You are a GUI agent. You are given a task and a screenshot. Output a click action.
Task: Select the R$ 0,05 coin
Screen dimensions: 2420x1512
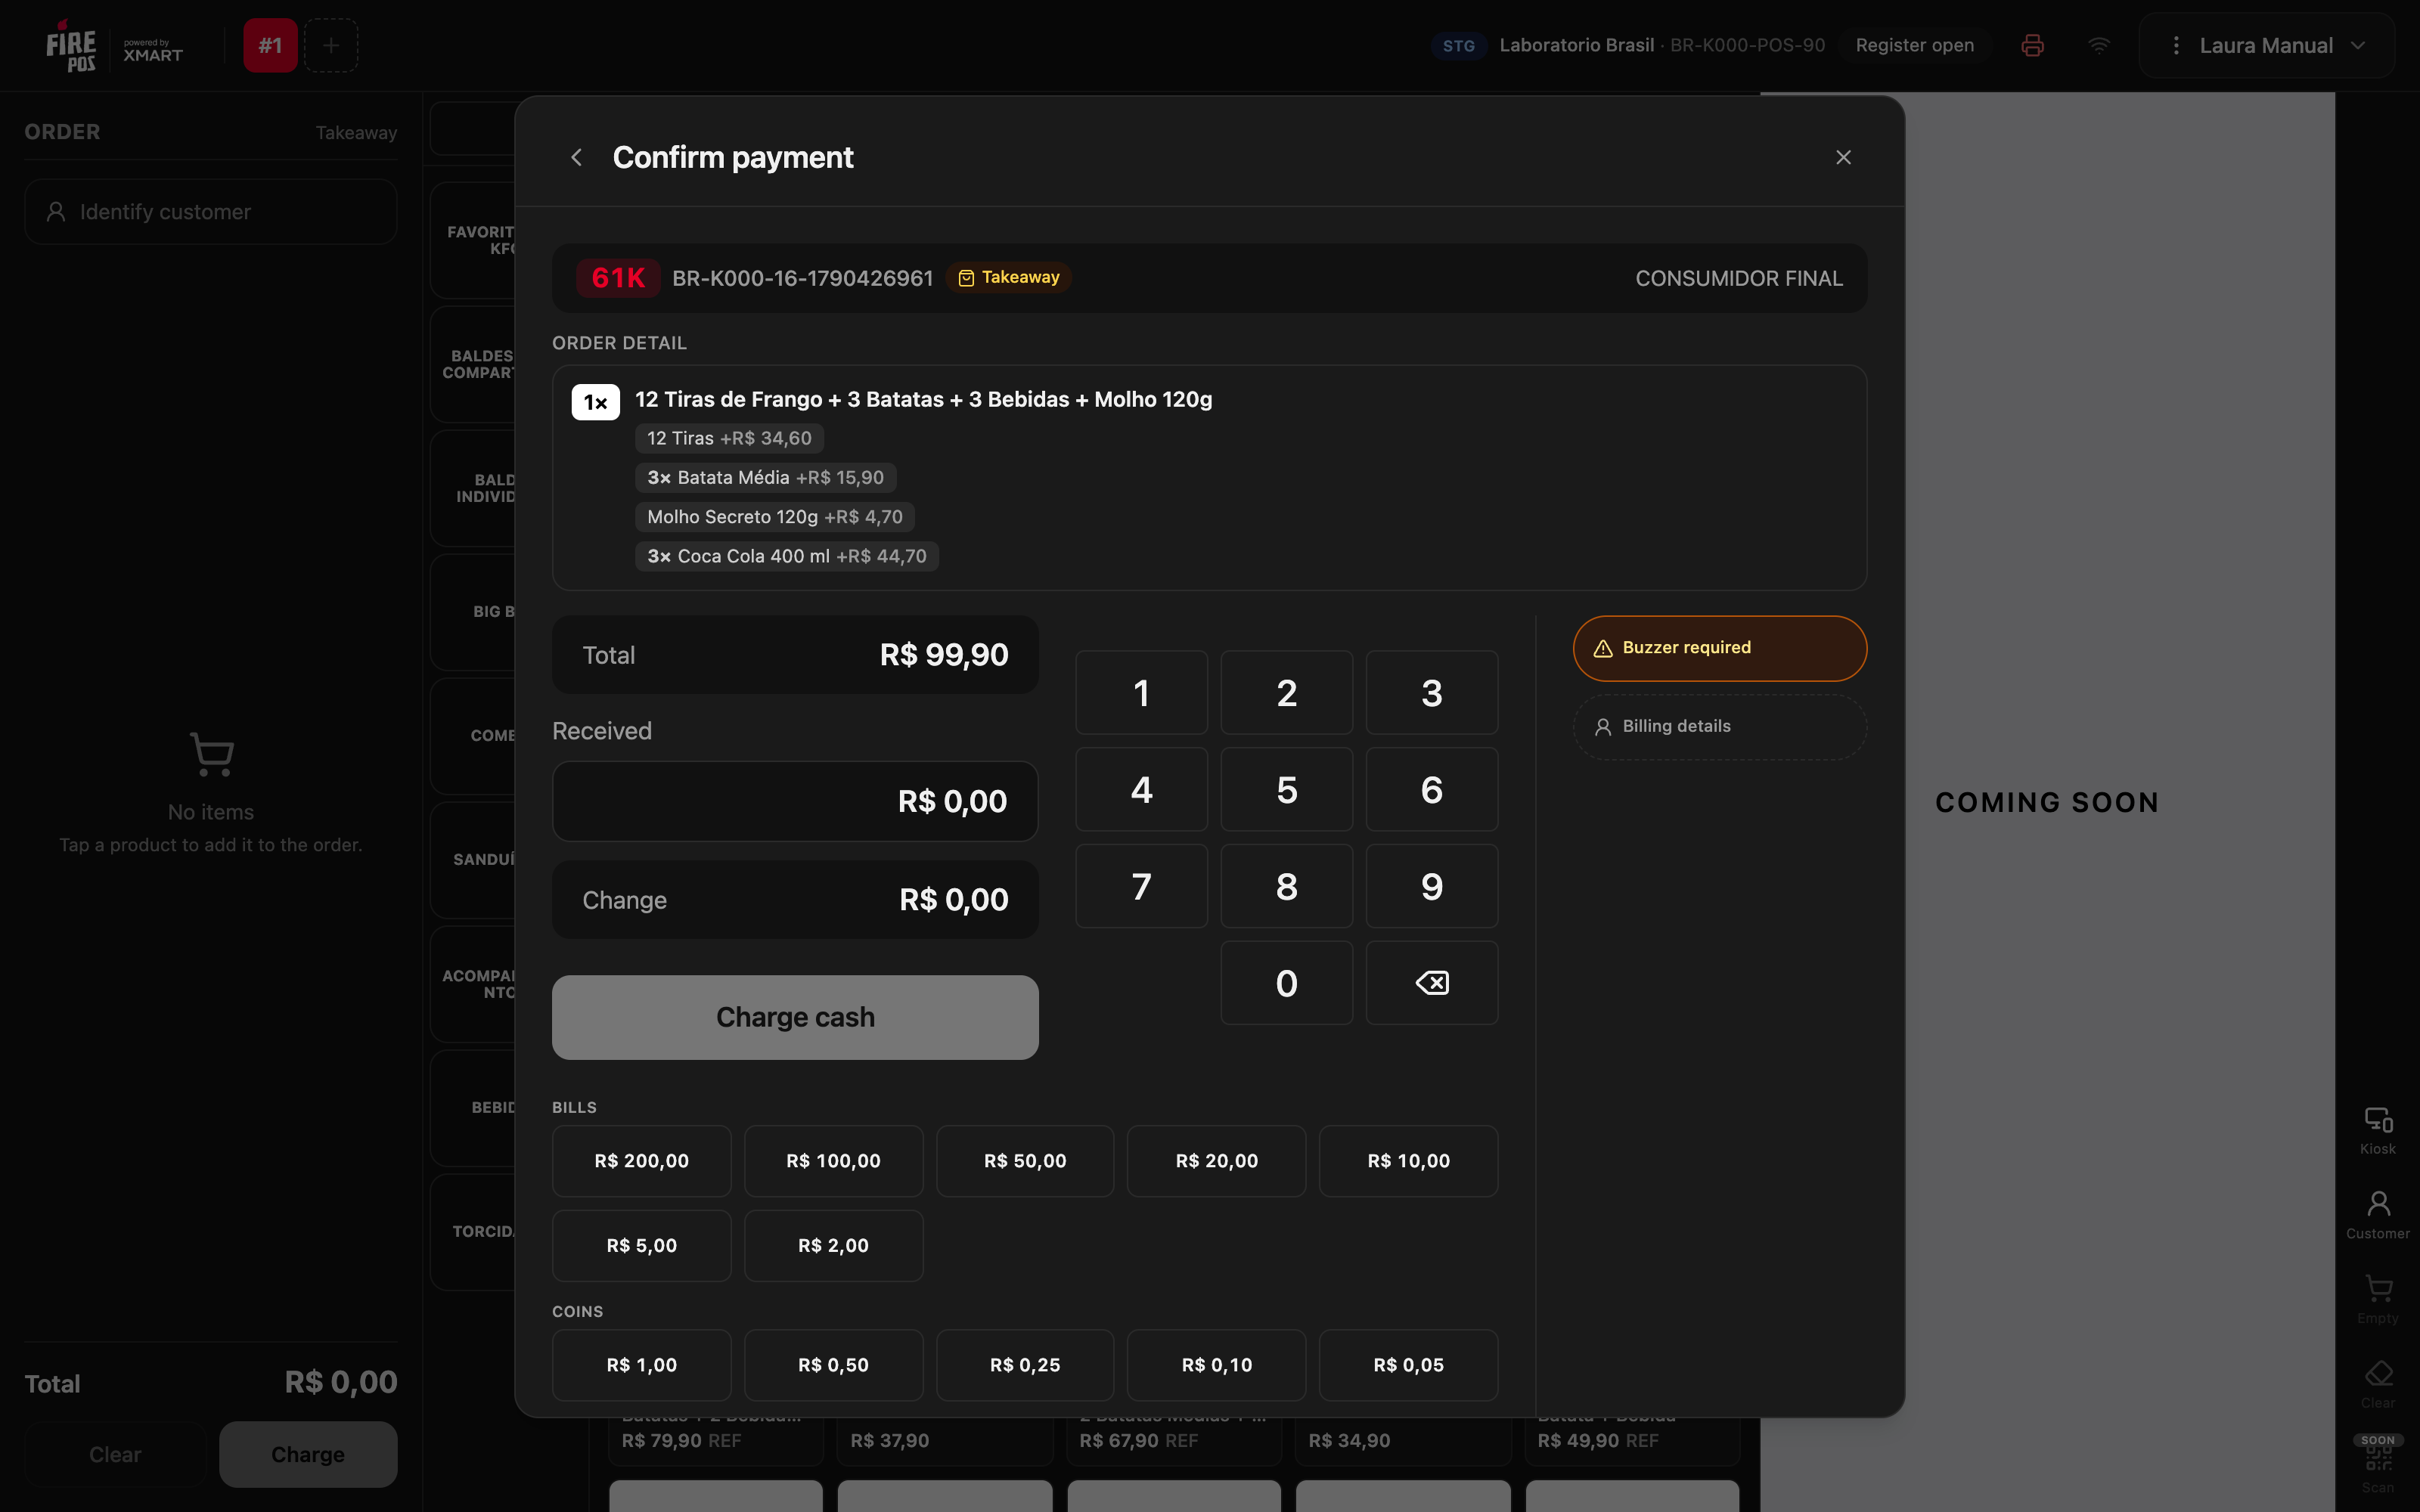(x=1408, y=1365)
